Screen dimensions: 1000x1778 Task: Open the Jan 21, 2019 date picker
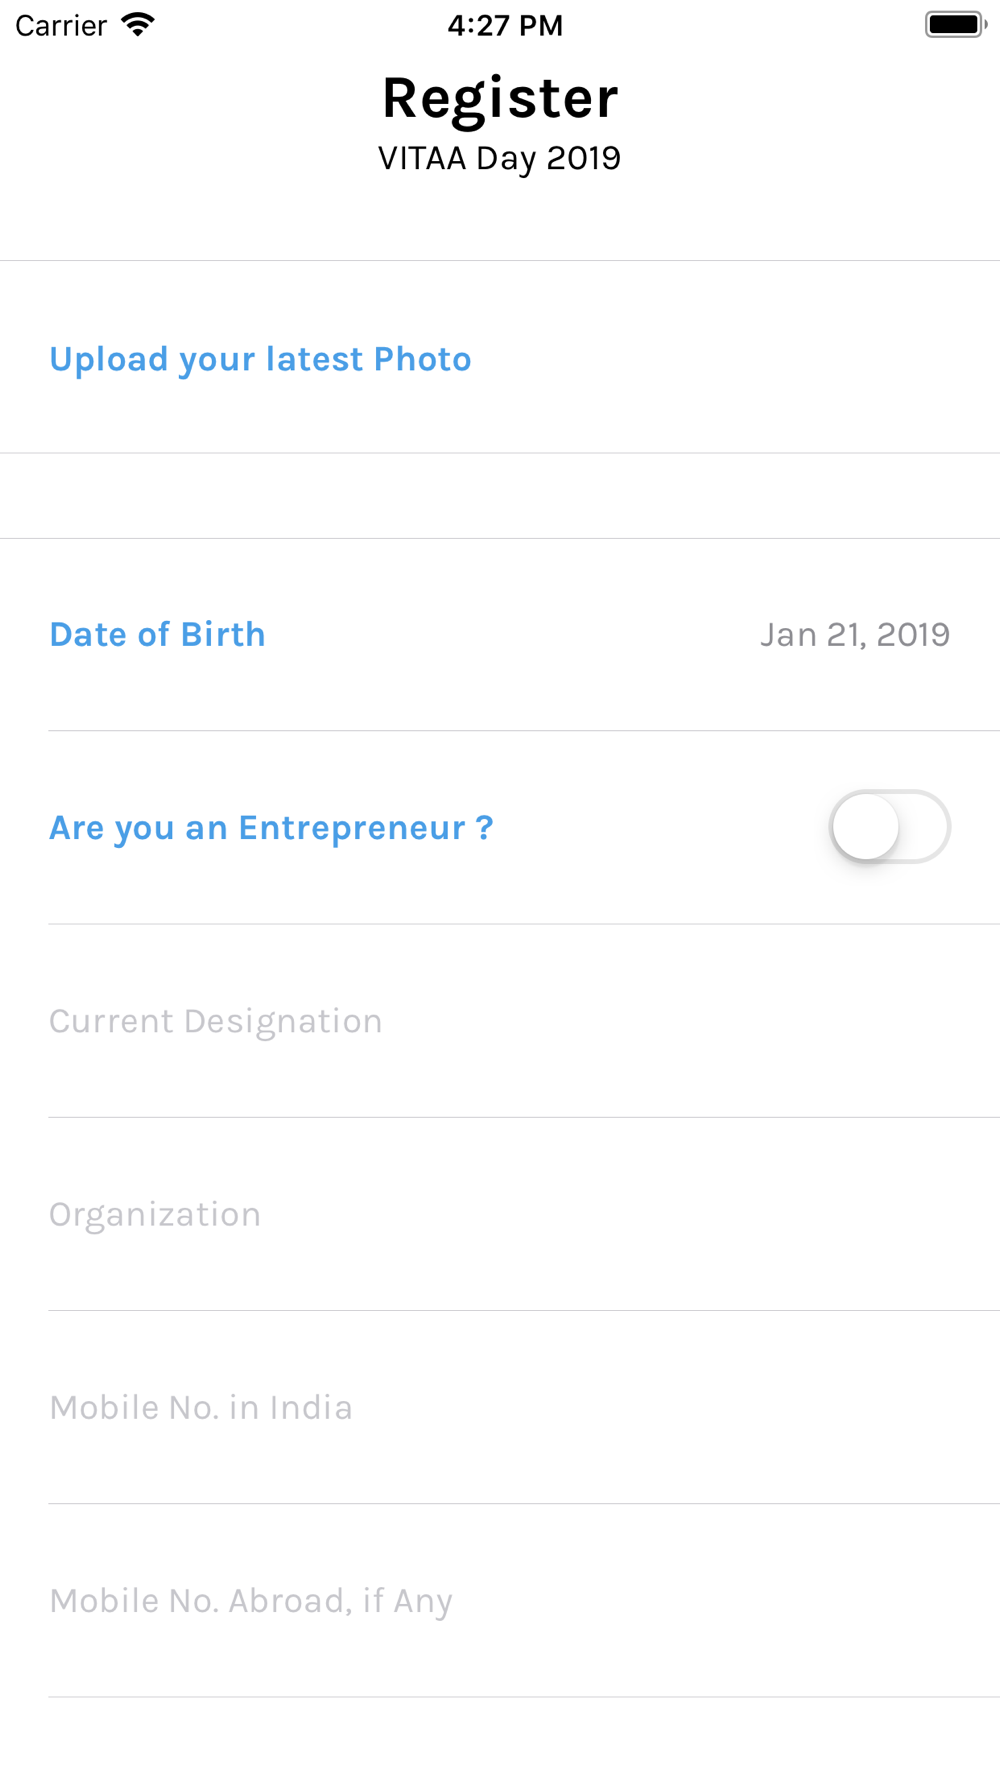[x=855, y=634]
